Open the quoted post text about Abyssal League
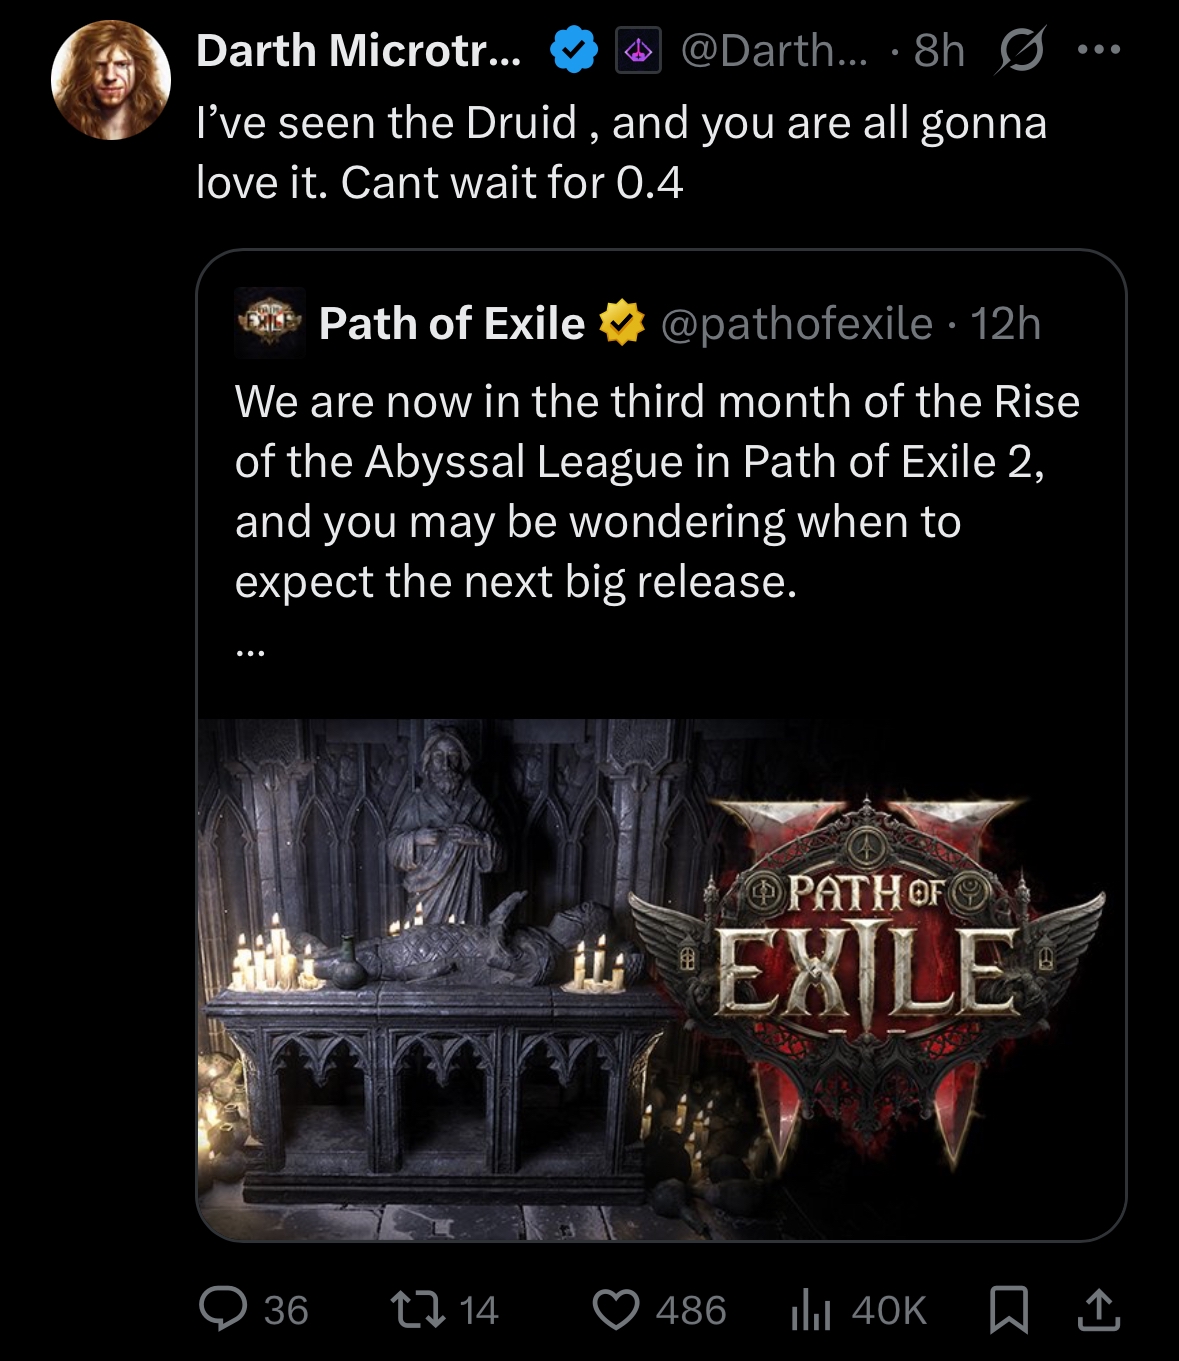The height and width of the screenshot is (1361, 1179). tap(656, 491)
